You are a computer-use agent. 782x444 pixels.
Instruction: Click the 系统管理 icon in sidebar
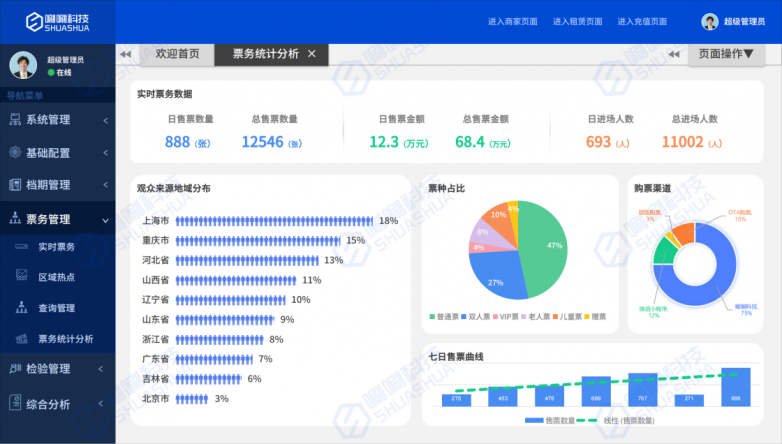(16, 120)
